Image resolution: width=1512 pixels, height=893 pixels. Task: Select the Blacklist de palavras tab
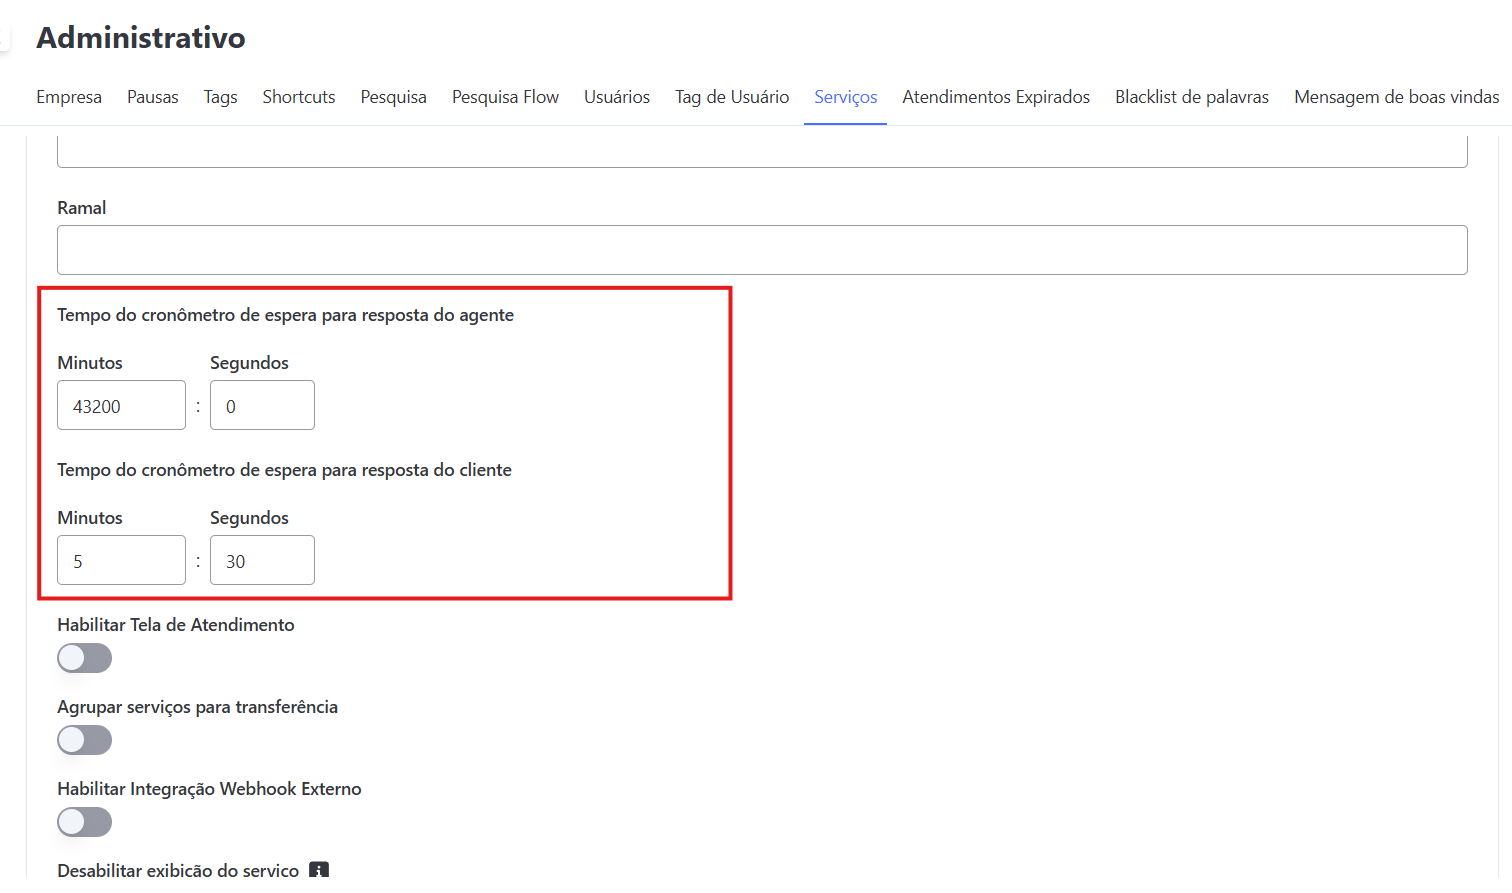tap(1191, 96)
